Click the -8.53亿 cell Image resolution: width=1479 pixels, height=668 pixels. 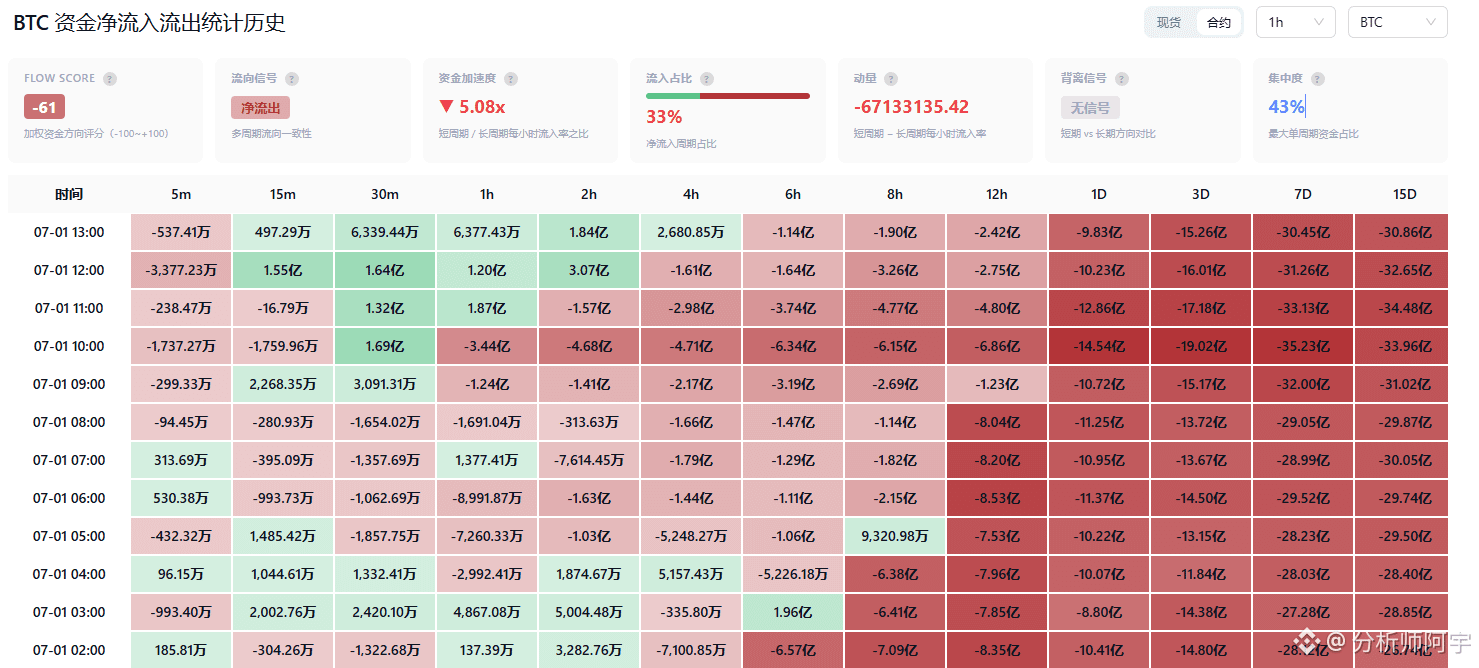(x=997, y=498)
